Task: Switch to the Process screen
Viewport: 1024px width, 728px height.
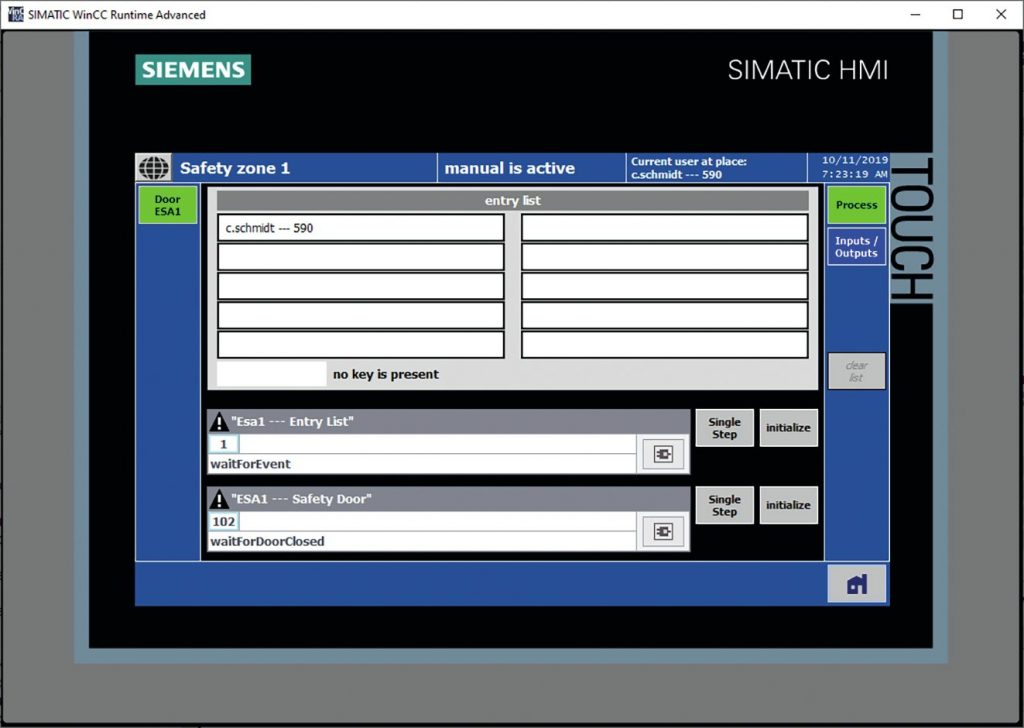Action: point(856,205)
